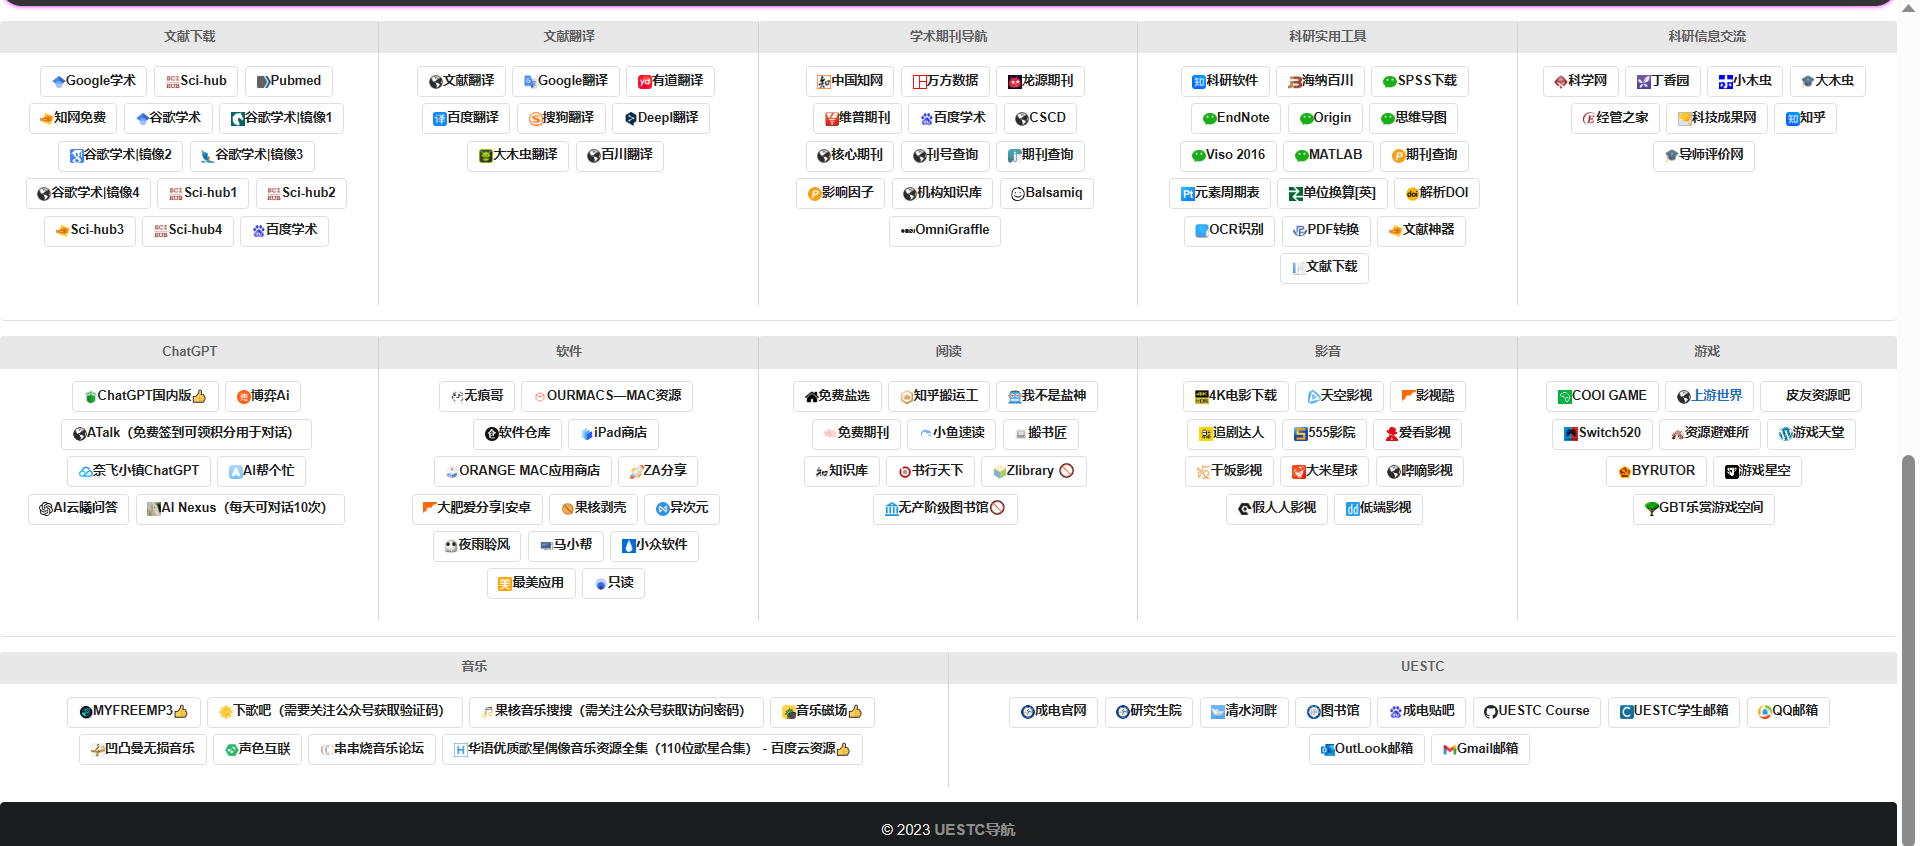Open 导师评价网 link
Screen dimensions: 1920x846
point(1704,155)
